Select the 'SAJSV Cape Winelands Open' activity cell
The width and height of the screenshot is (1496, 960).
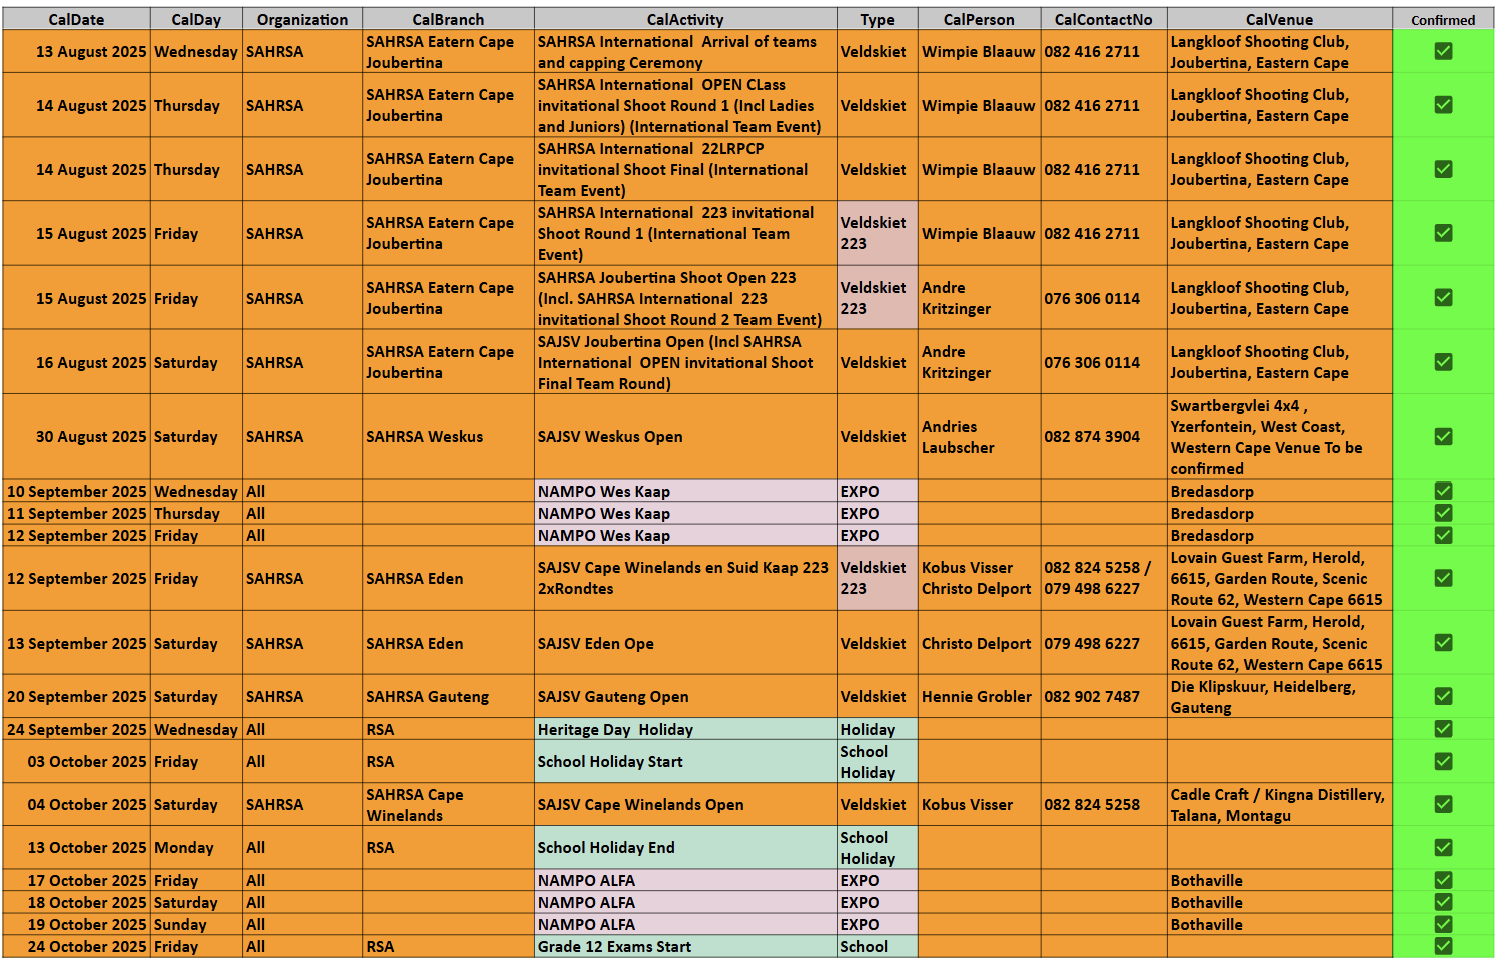click(685, 804)
